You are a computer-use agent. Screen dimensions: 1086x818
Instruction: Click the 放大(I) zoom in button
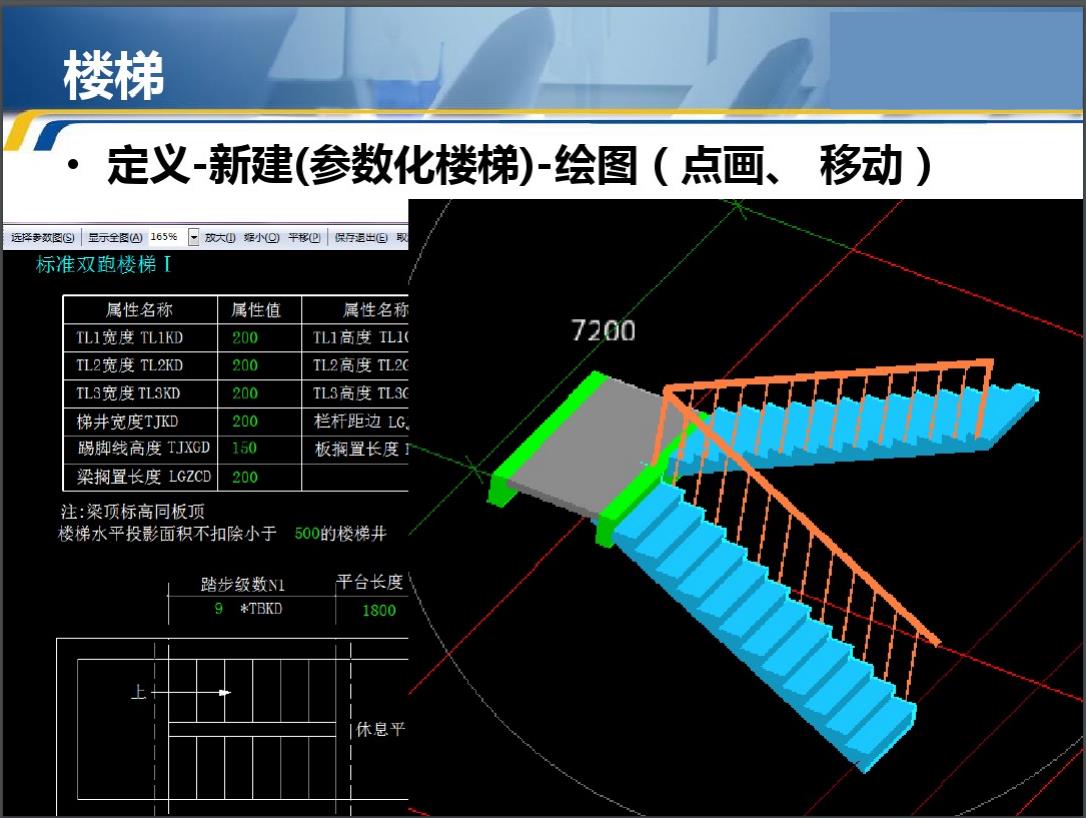pos(220,238)
